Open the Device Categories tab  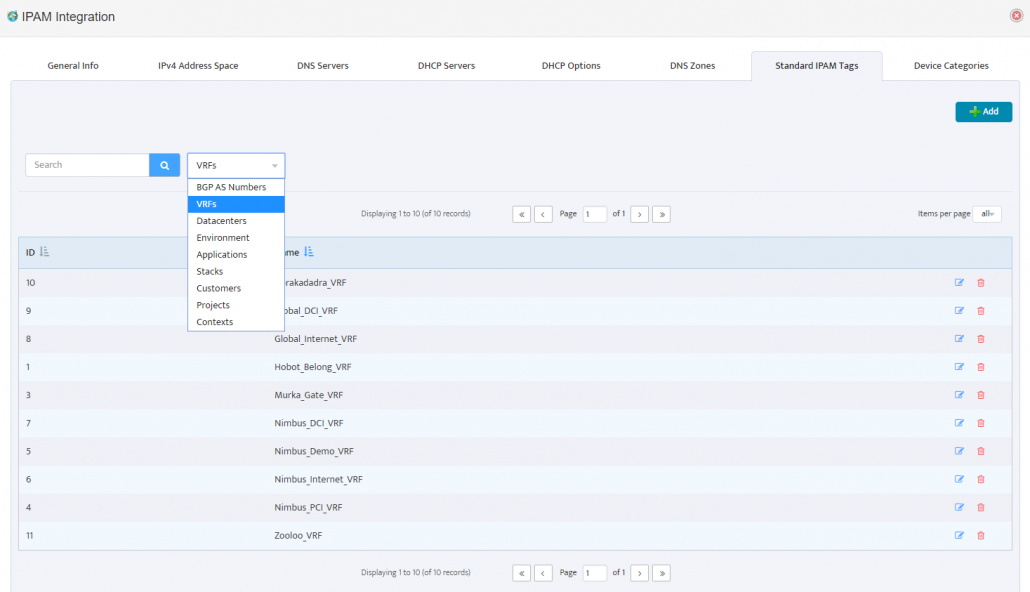[x=950, y=65]
